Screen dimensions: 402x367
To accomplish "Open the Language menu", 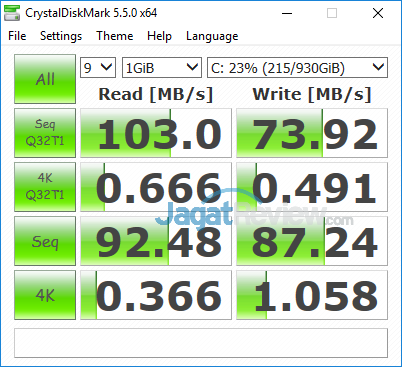I will (212, 36).
